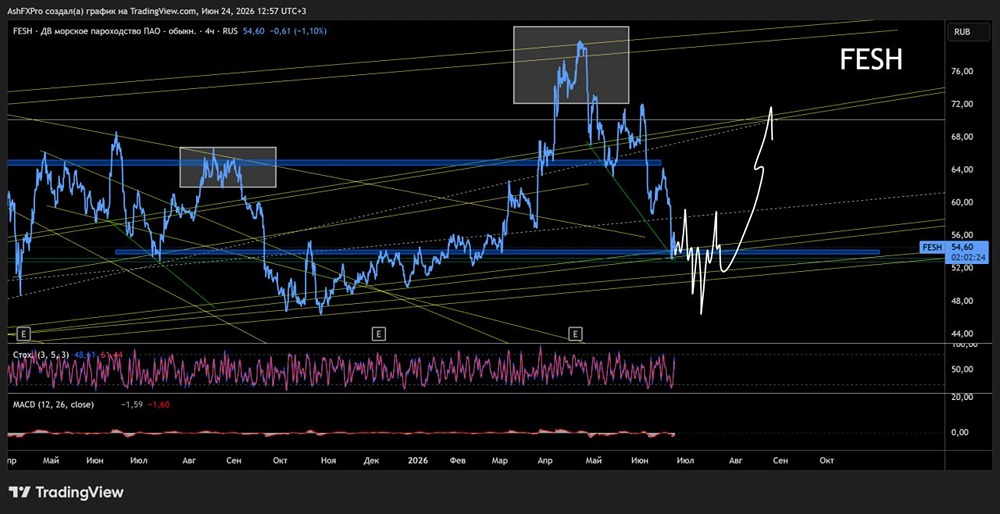1000x514 pixels.
Task: Select the gray rectangle around the April peak
Action: tap(571, 65)
